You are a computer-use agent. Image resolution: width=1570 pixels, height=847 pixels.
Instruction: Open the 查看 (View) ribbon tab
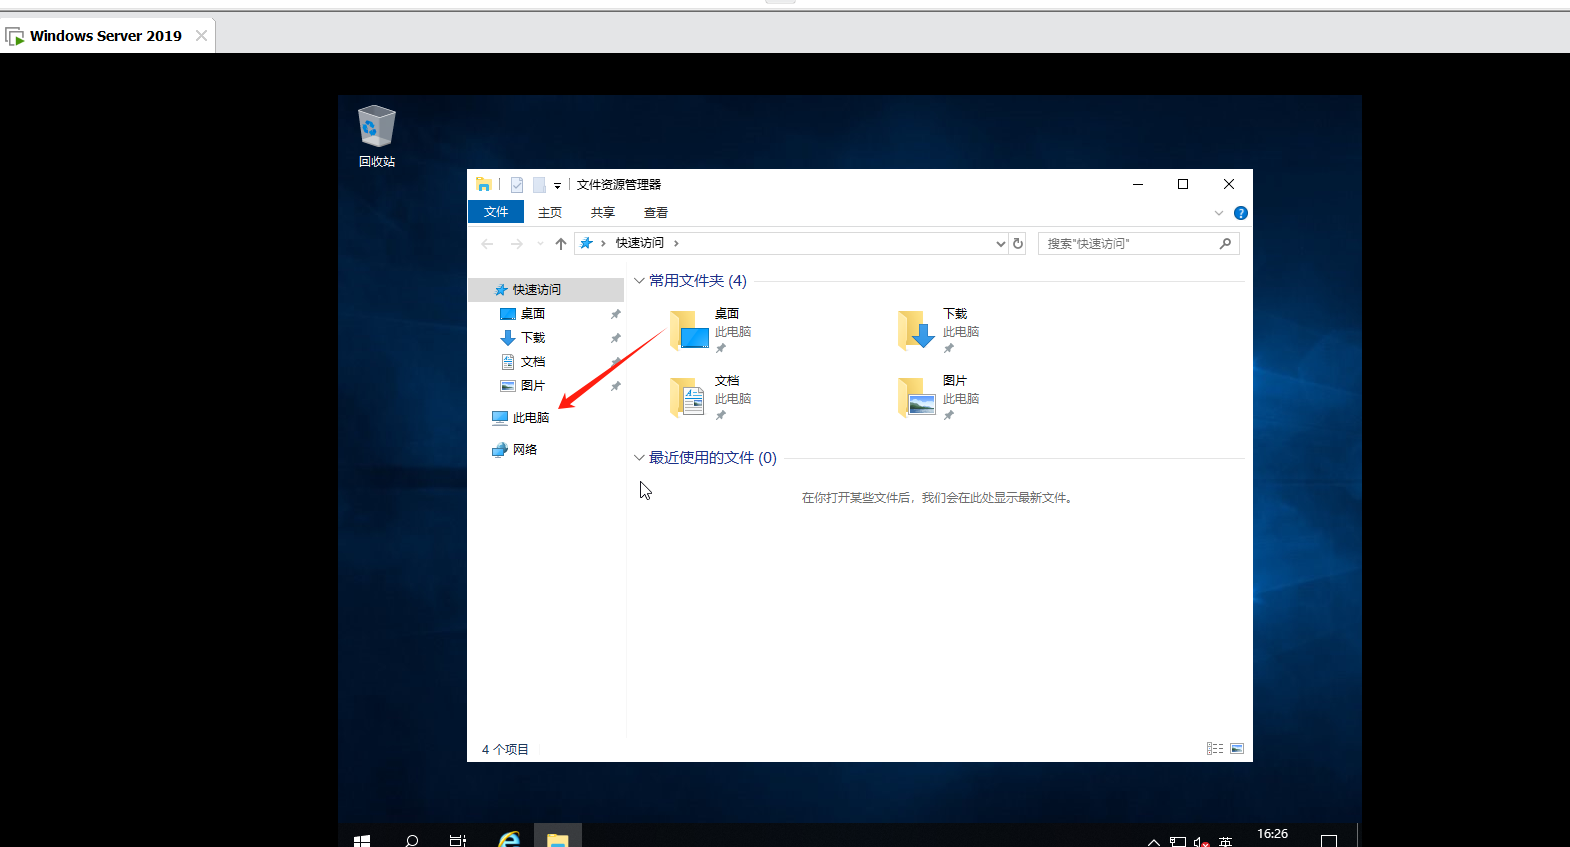[x=656, y=212]
